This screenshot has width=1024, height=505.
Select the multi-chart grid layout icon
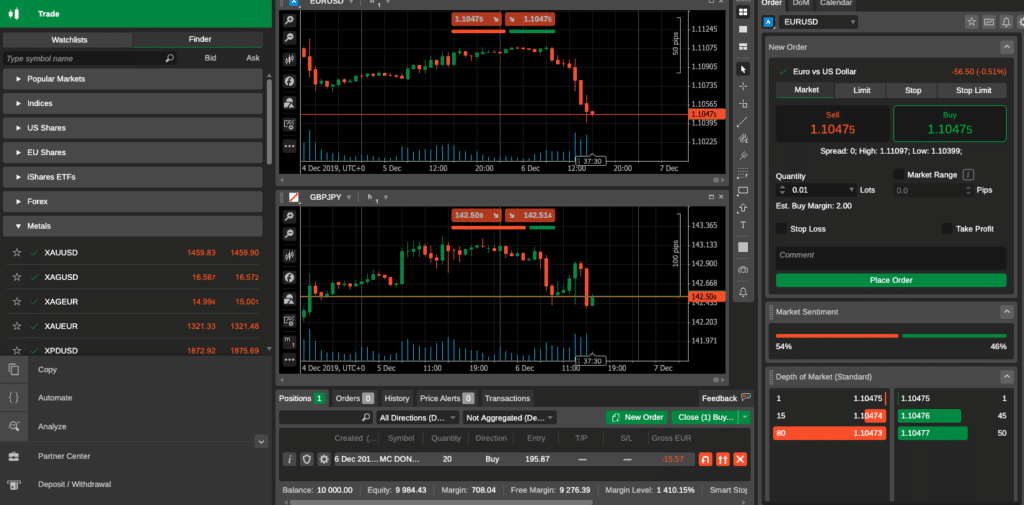(743, 12)
